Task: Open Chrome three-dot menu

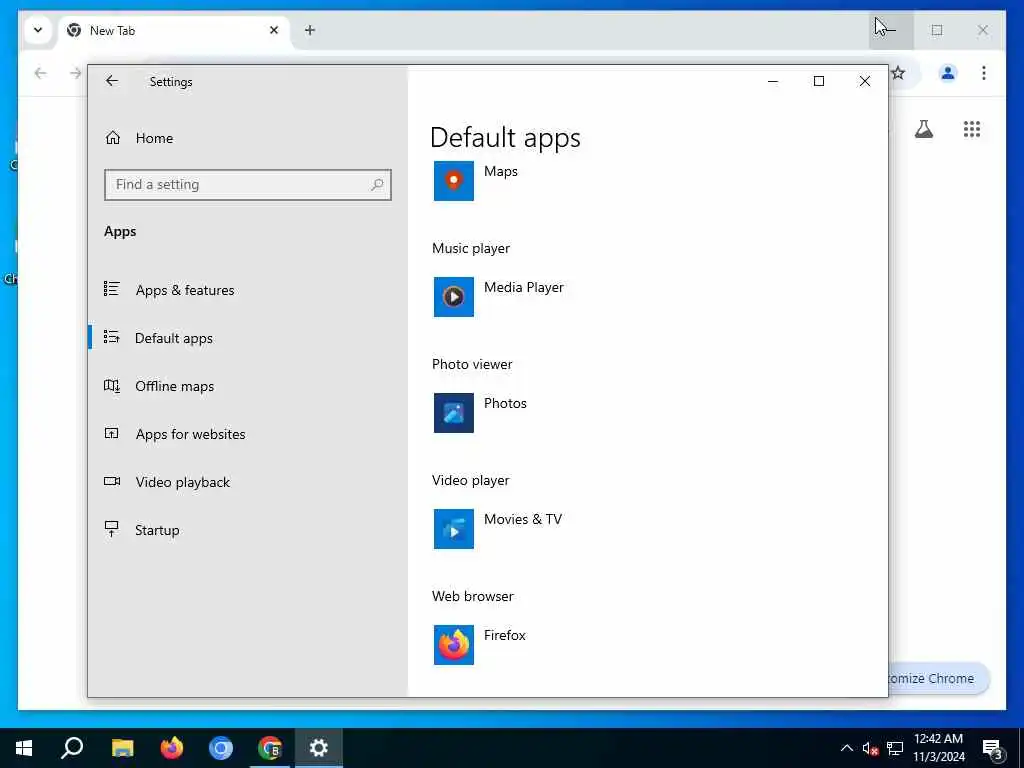Action: [x=984, y=73]
